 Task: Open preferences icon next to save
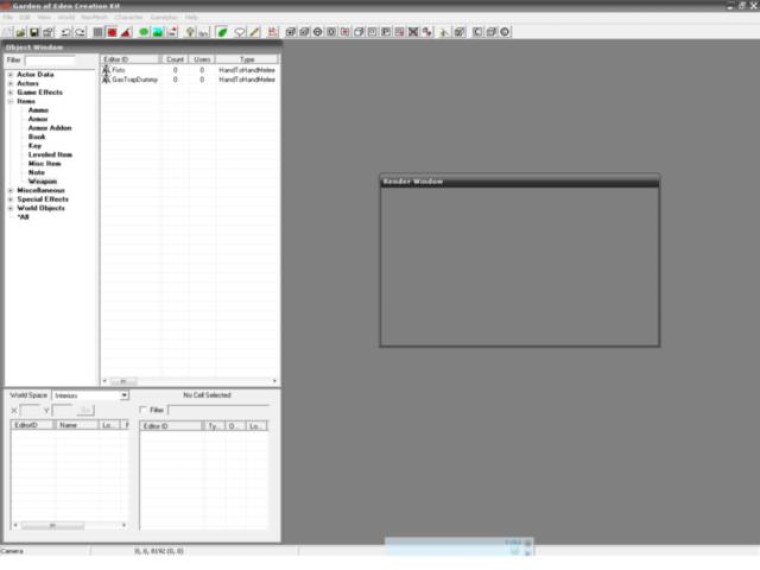click(x=48, y=32)
